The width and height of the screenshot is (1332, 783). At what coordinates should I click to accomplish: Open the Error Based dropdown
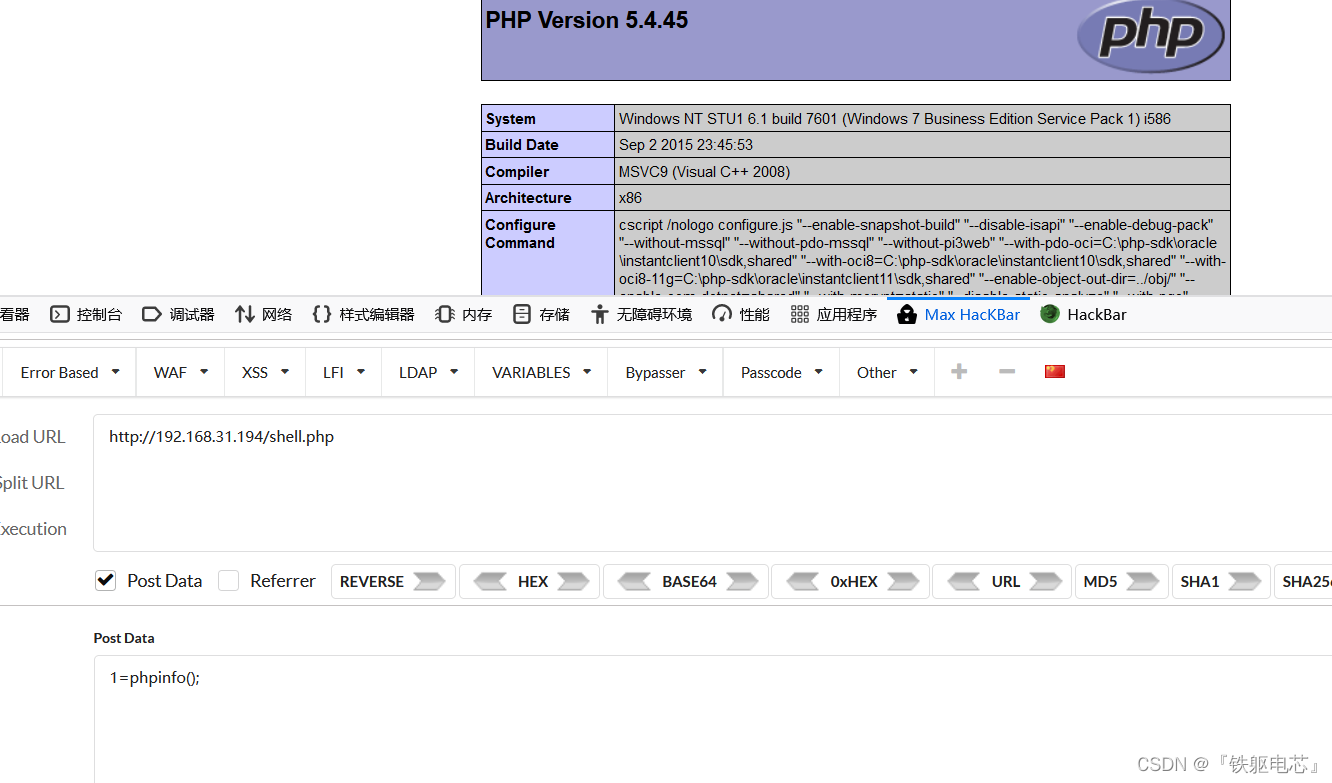click(x=67, y=371)
